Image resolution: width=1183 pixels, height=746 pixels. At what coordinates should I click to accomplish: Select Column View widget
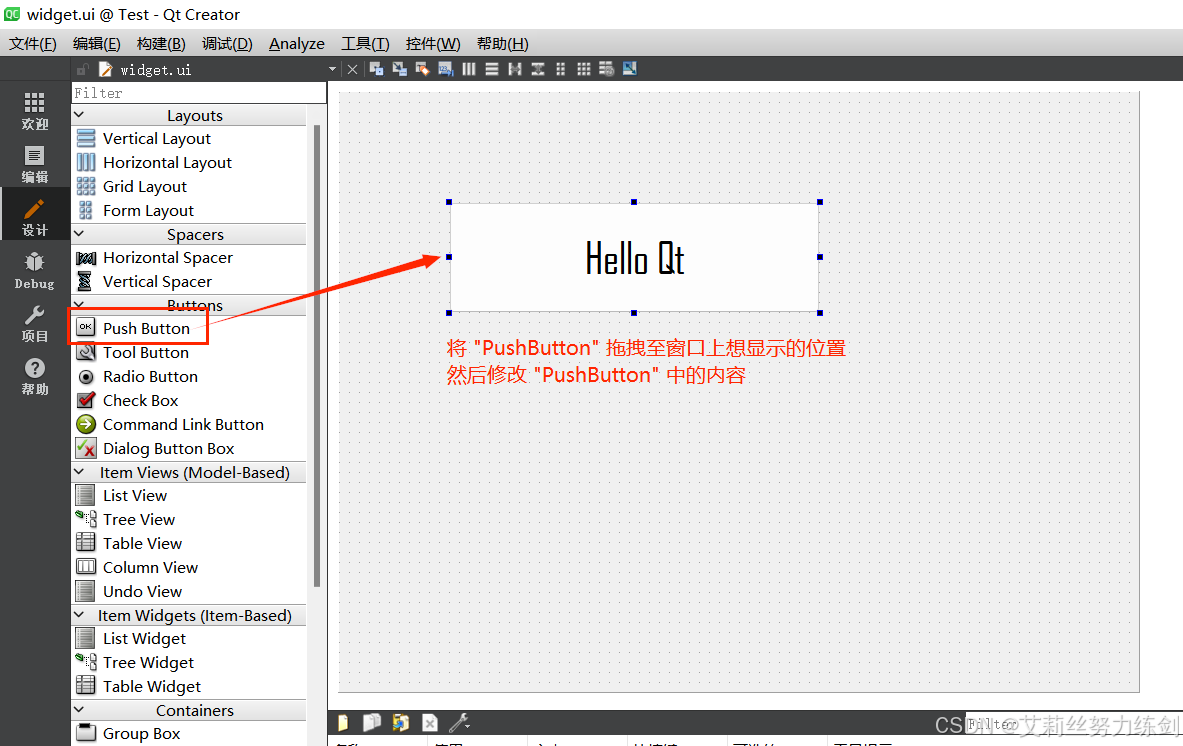pyautogui.click(x=189, y=567)
